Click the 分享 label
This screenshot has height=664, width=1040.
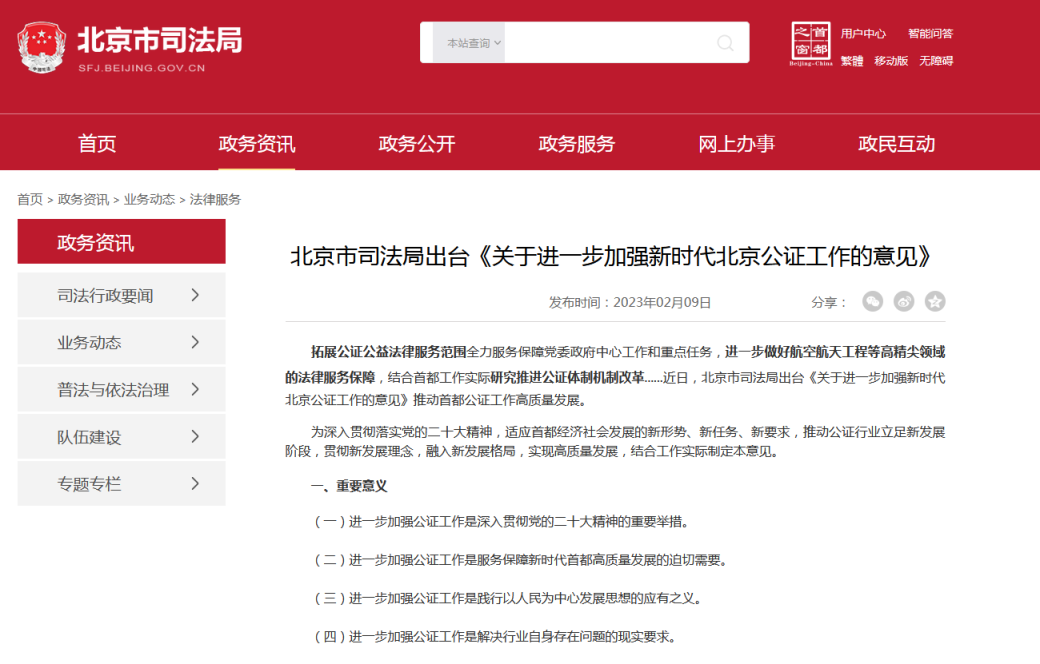829,302
